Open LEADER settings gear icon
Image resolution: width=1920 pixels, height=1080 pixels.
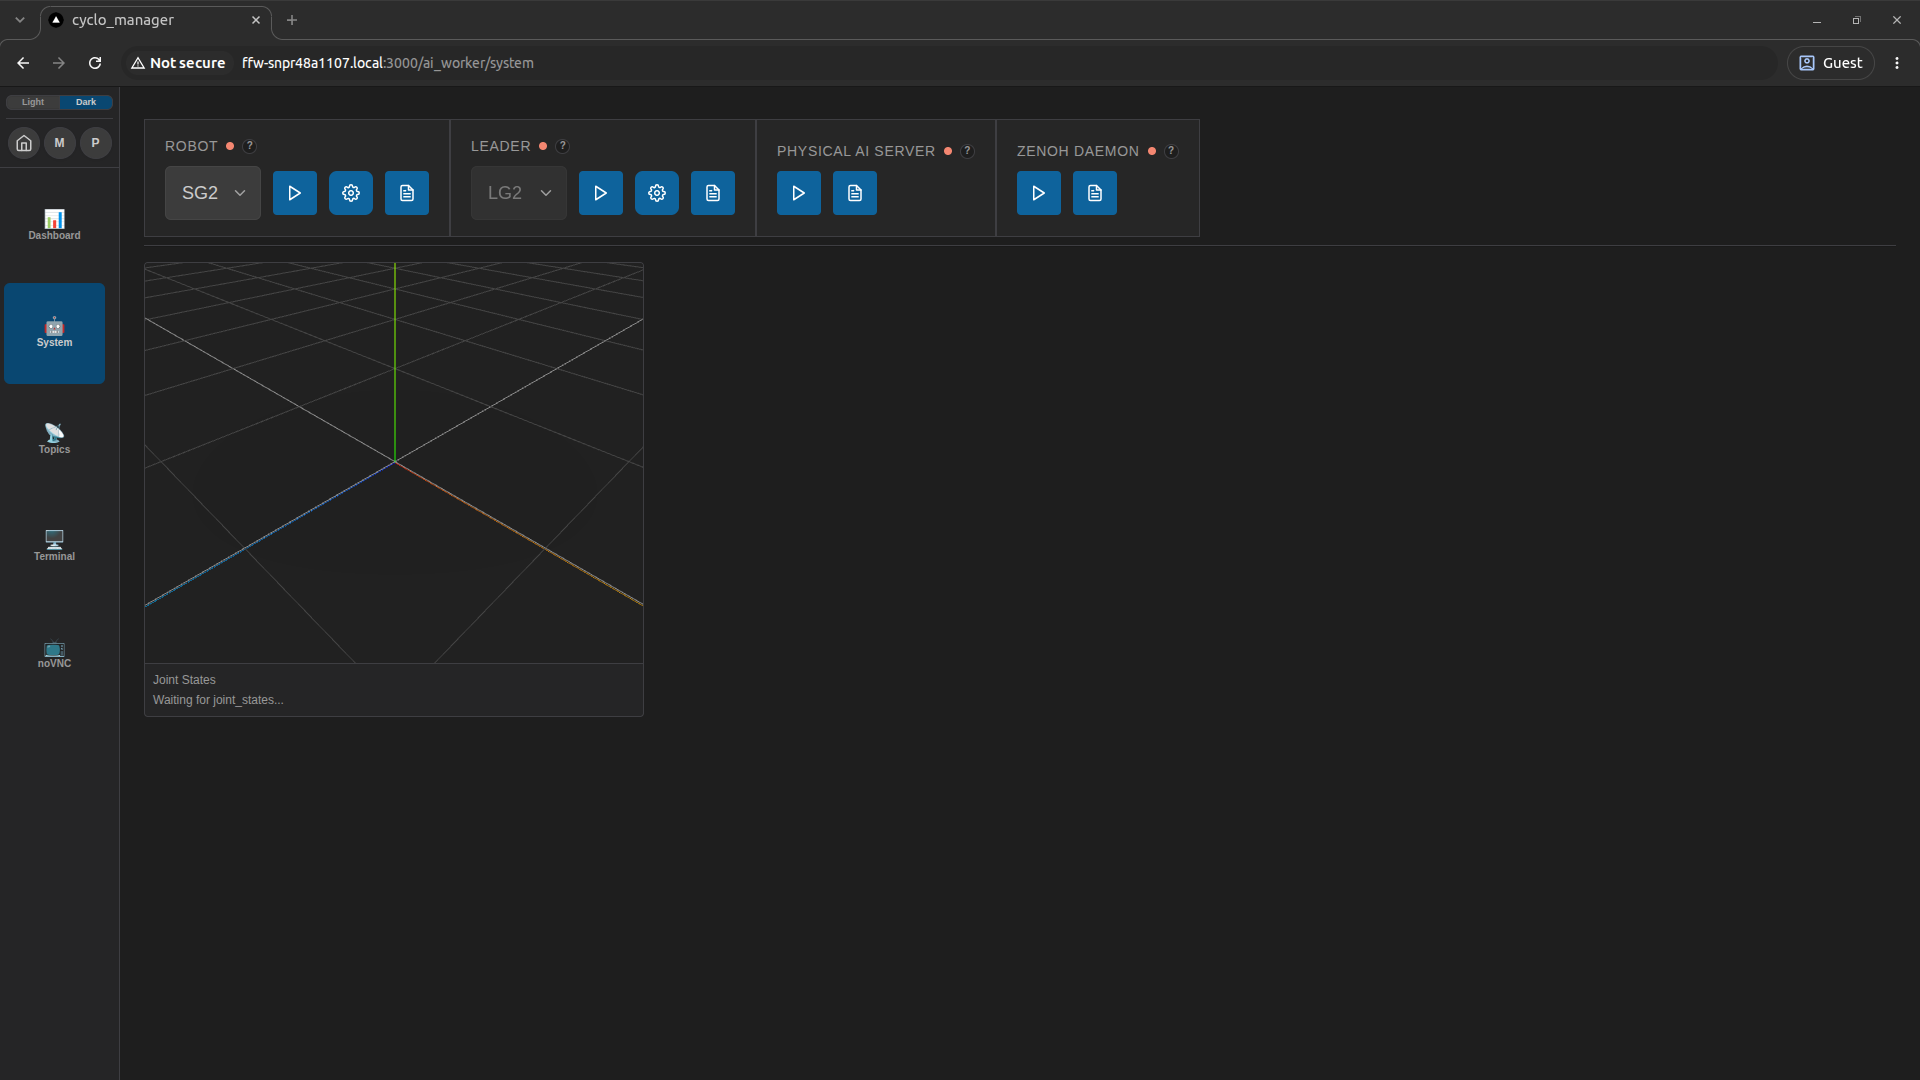coord(657,193)
